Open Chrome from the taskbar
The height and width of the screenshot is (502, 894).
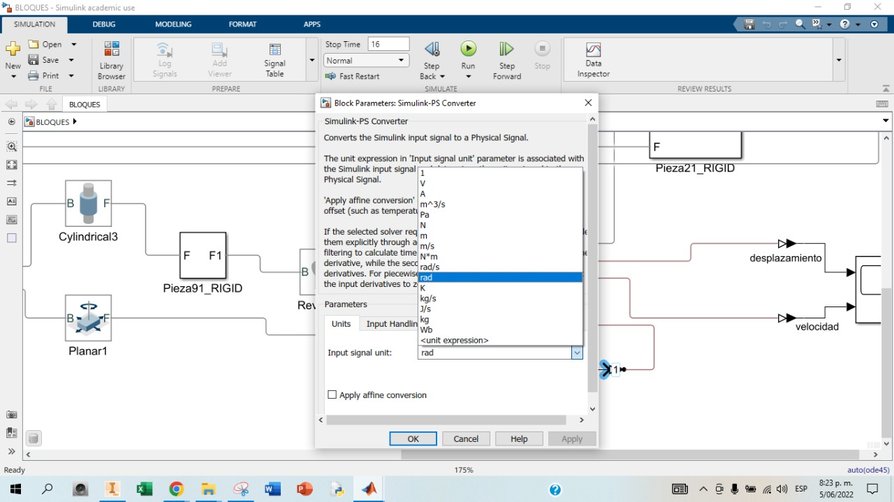176,489
